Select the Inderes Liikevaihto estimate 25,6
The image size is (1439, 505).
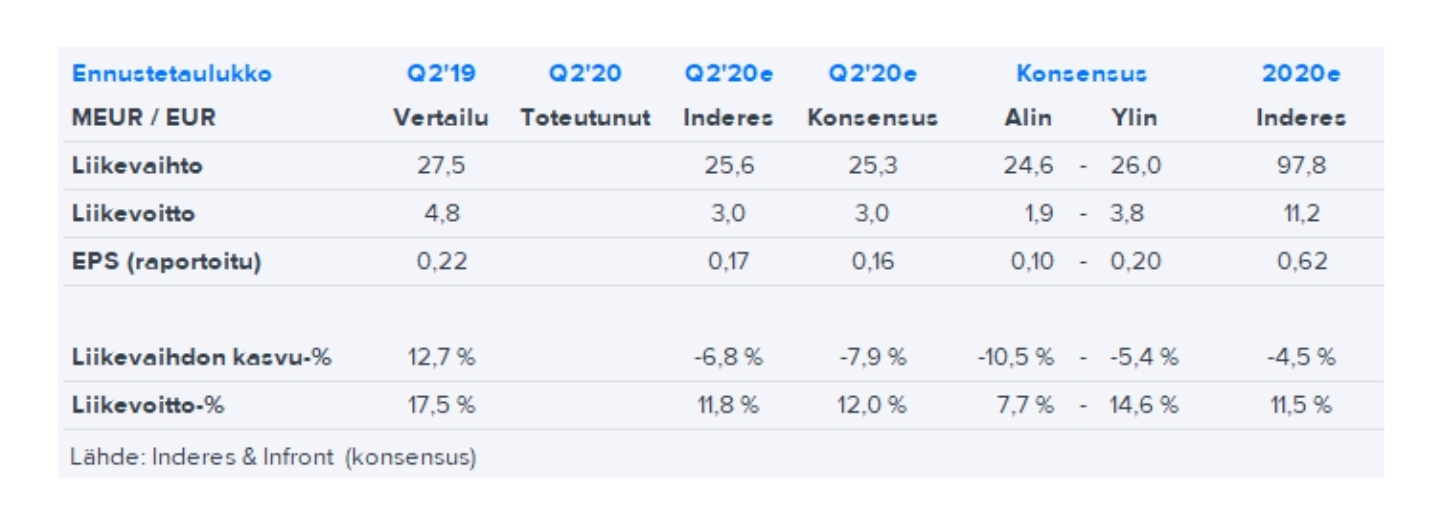pyautogui.click(x=728, y=166)
